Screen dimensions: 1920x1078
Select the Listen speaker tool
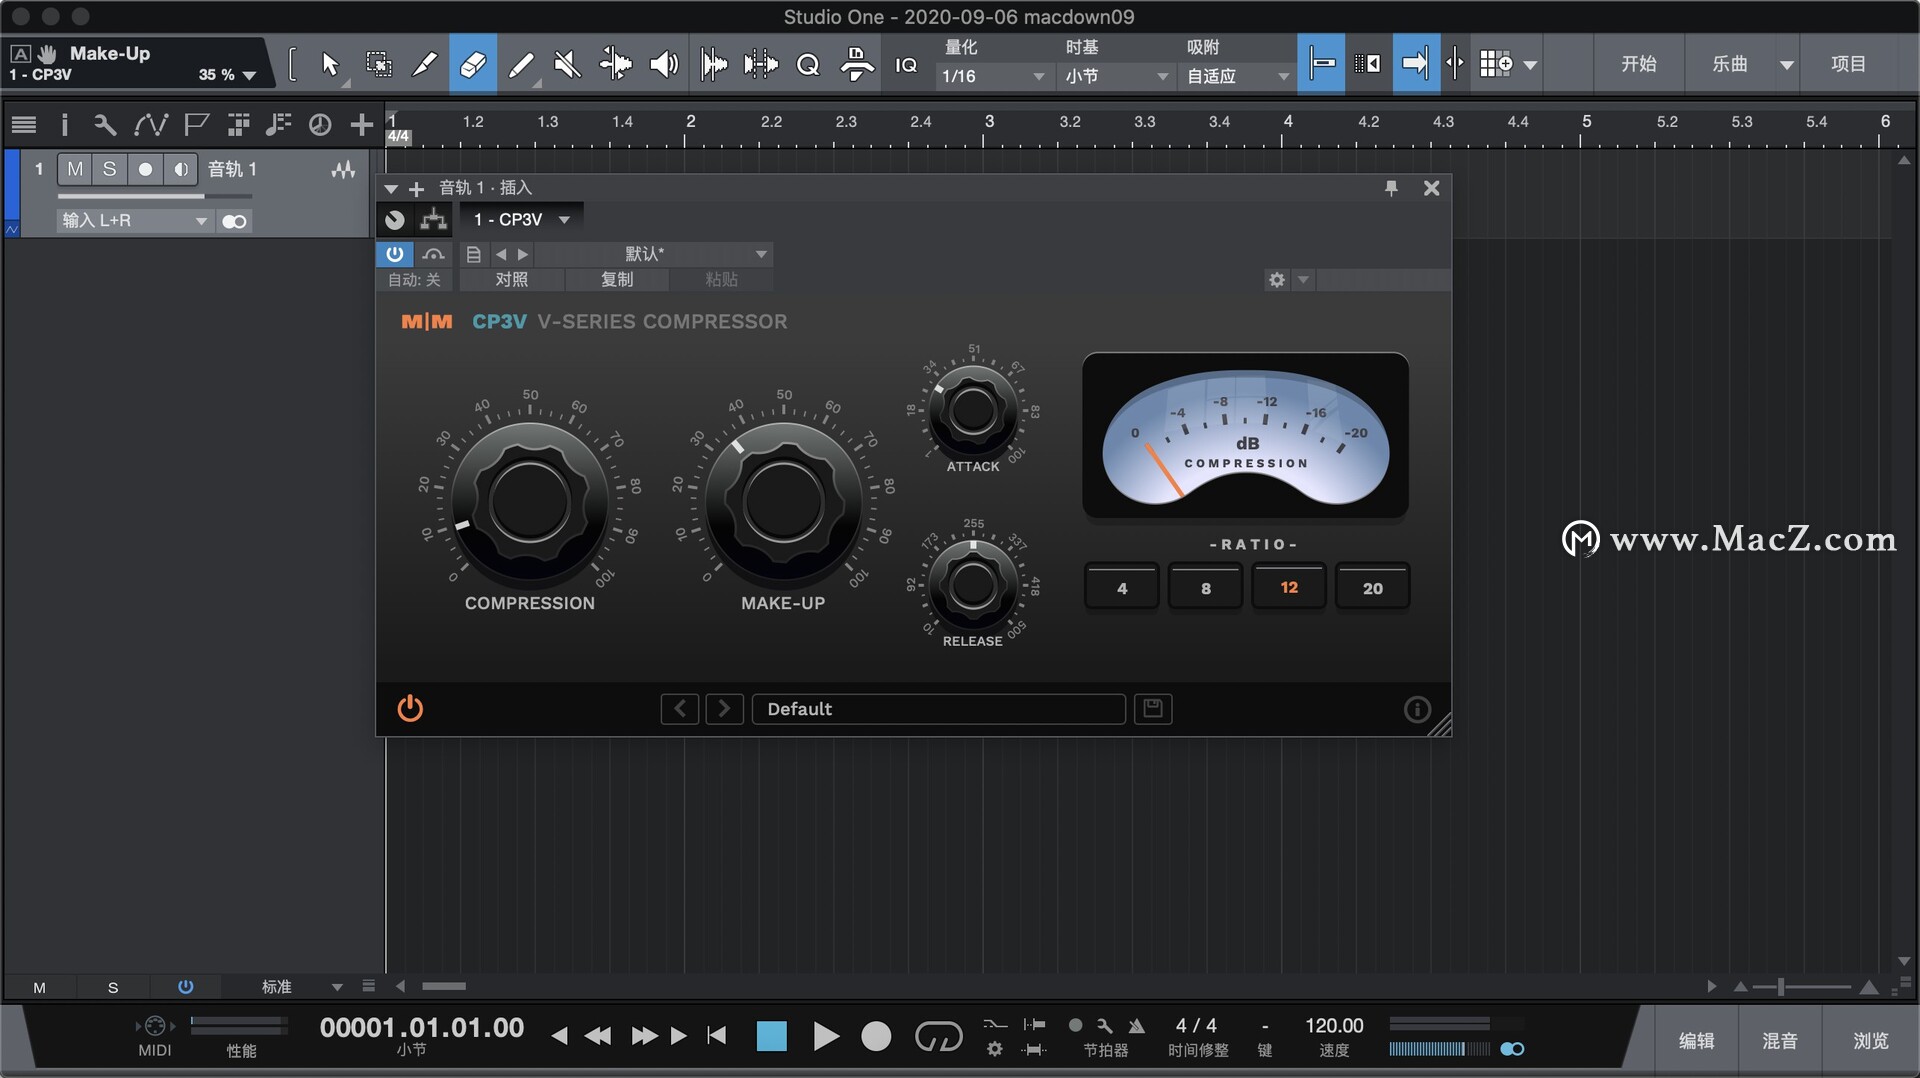pos(663,64)
